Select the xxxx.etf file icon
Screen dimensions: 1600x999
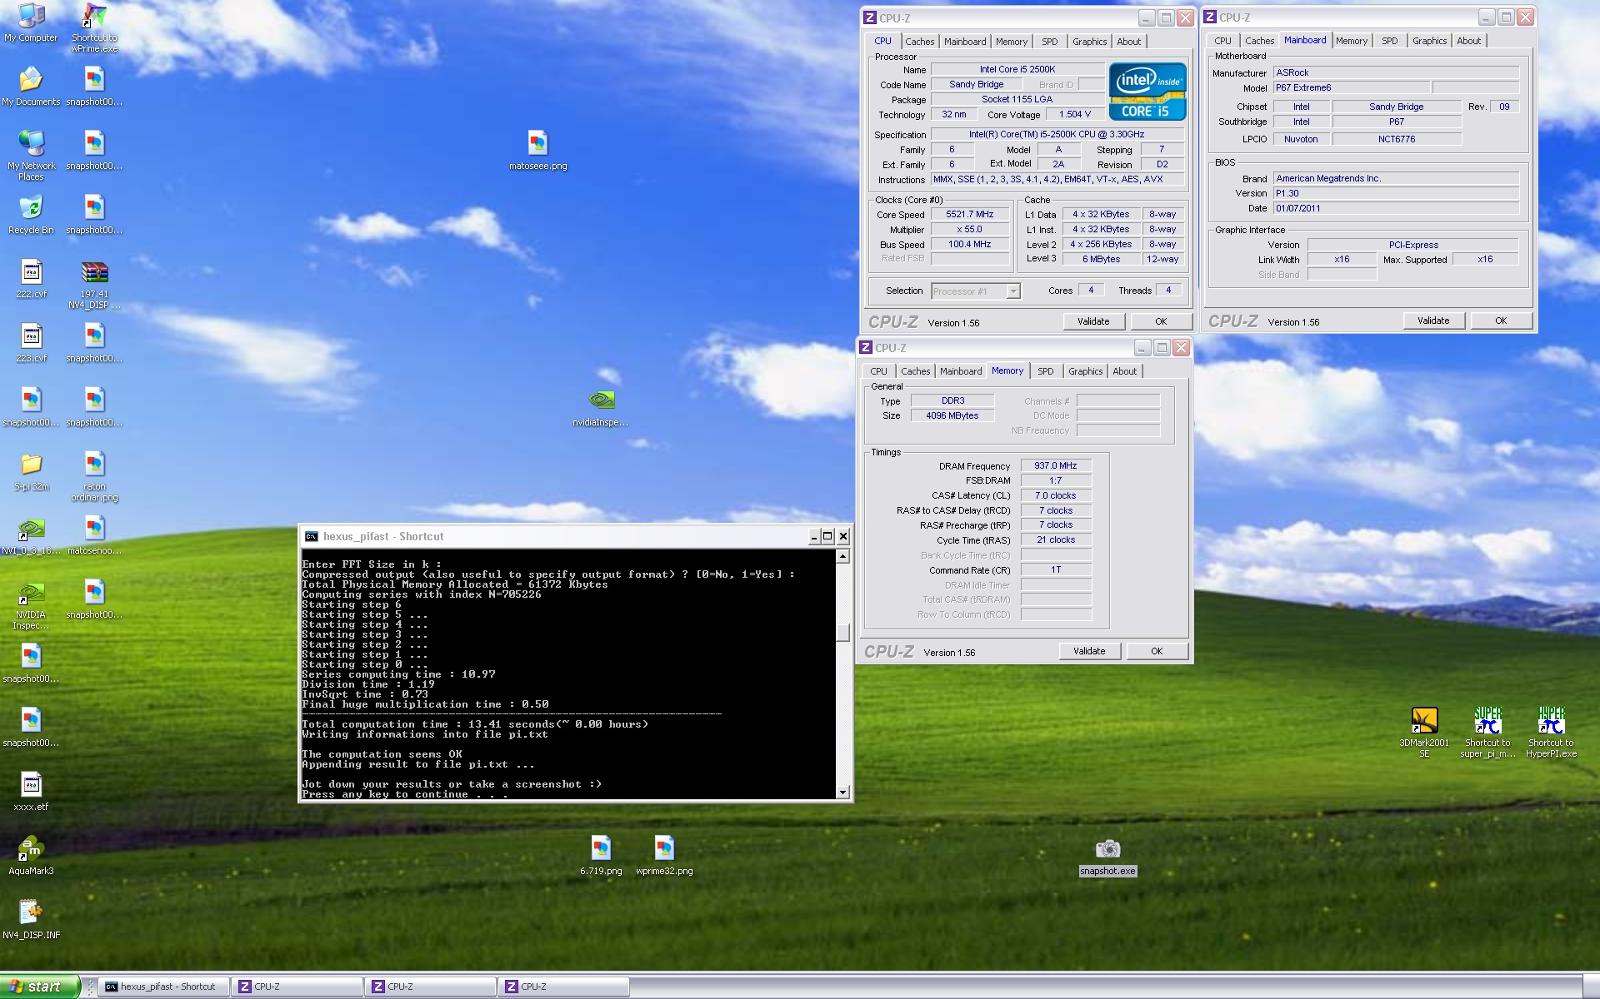pyautogui.click(x=31, y=791)
